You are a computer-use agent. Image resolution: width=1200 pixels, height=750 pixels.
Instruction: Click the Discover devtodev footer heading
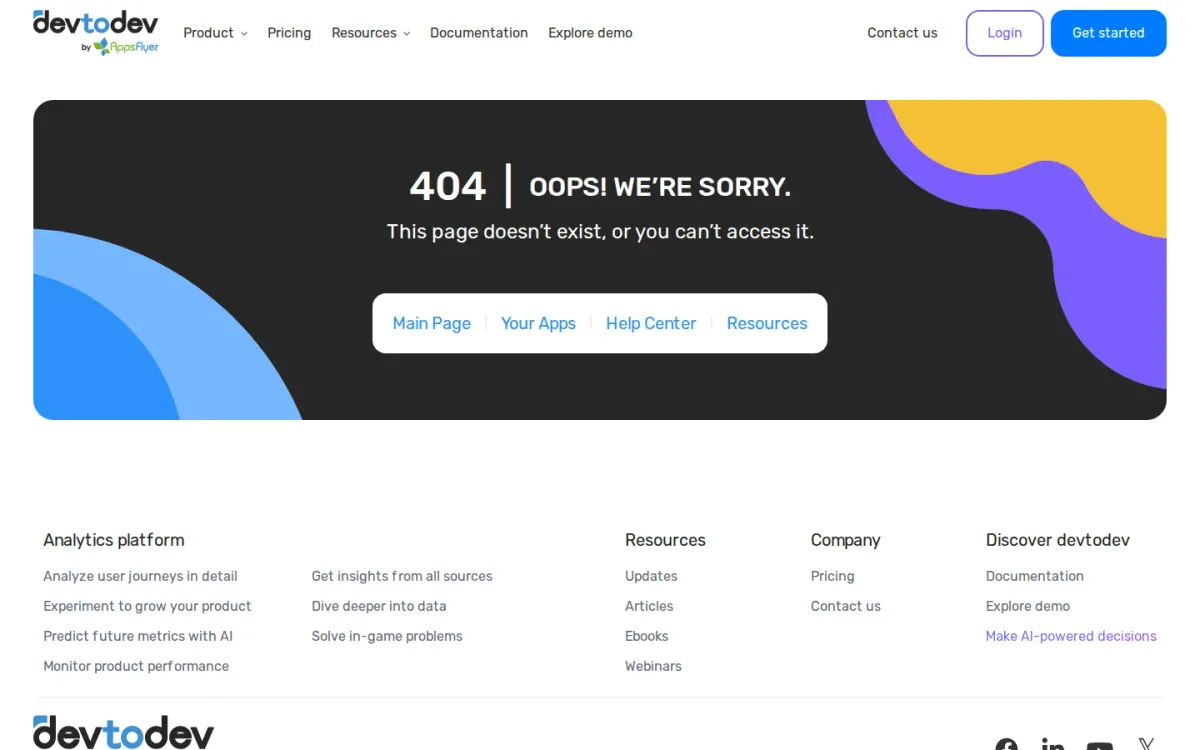coord(1058,540)
